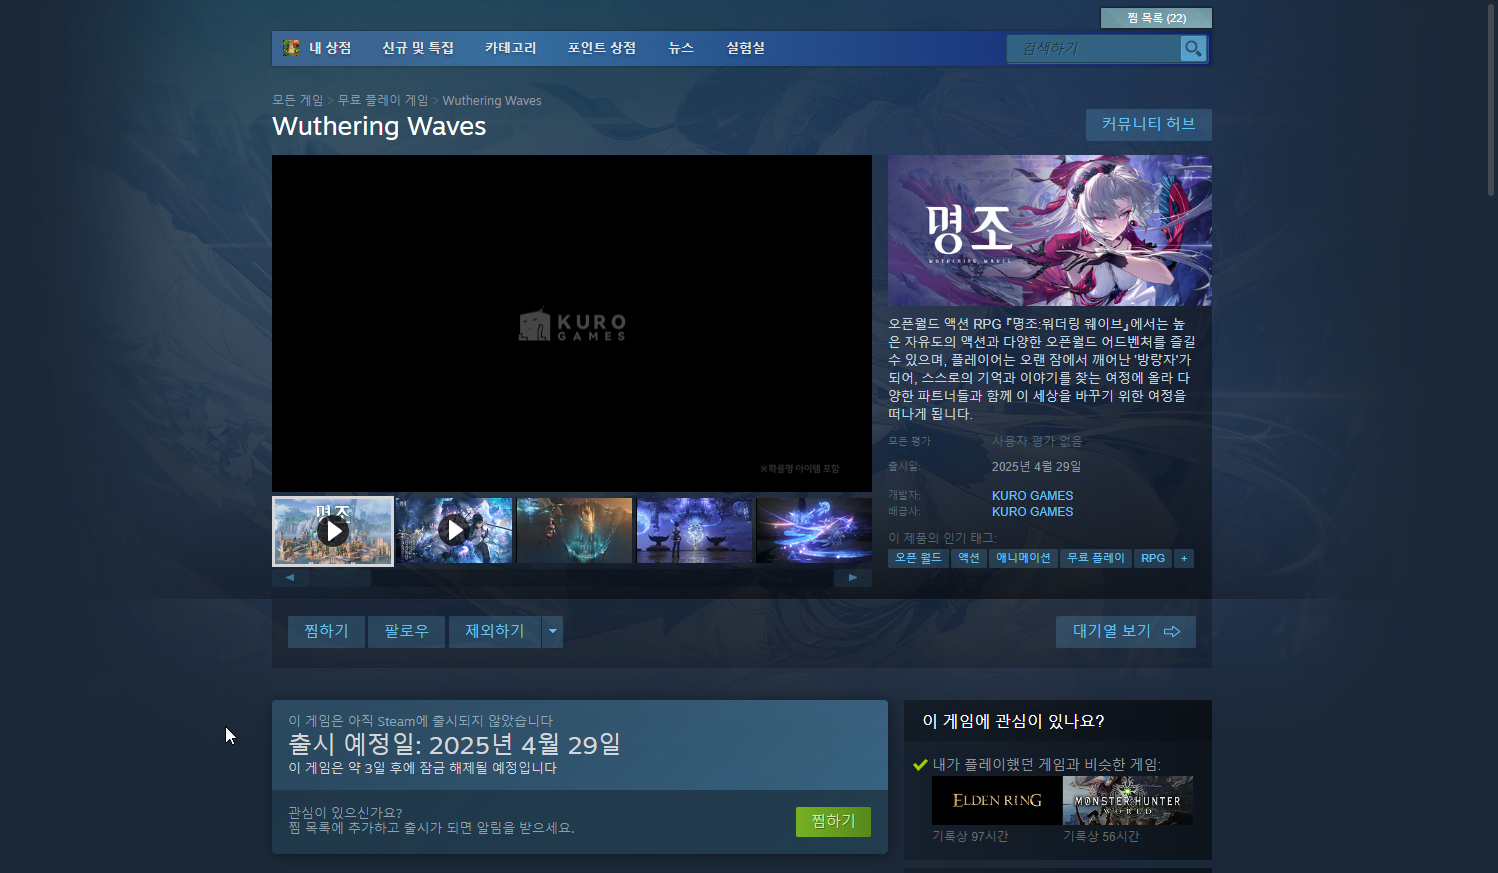Click in the 검색하기 search field
Screen dimensions: 1498x873
click(x=1094, y=48)
